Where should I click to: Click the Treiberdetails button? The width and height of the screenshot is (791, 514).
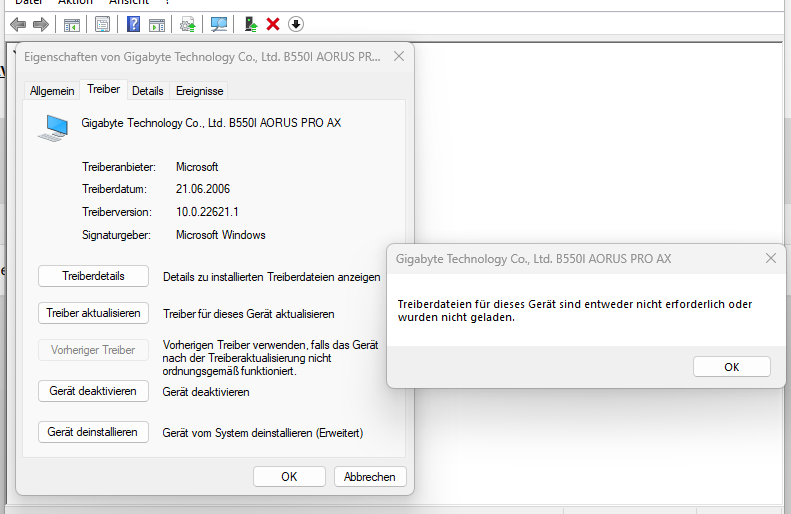[93, 276]
